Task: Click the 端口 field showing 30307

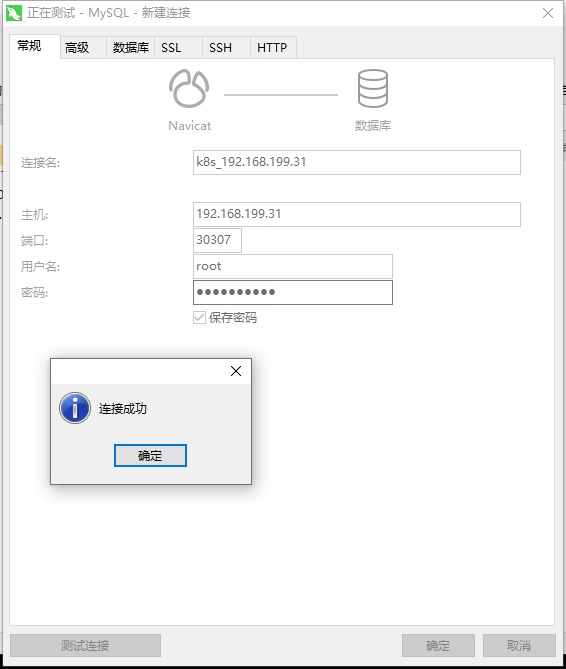Action: 217,240
